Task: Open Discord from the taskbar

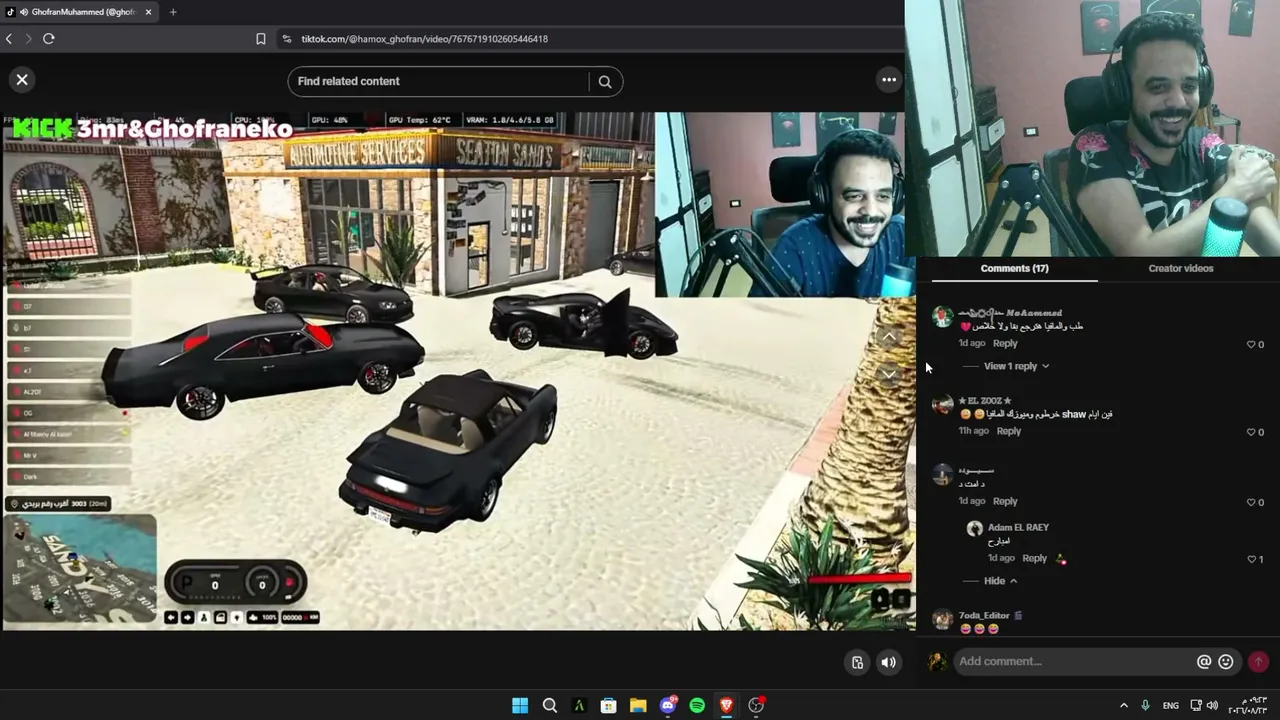Action: click(668, 705)
